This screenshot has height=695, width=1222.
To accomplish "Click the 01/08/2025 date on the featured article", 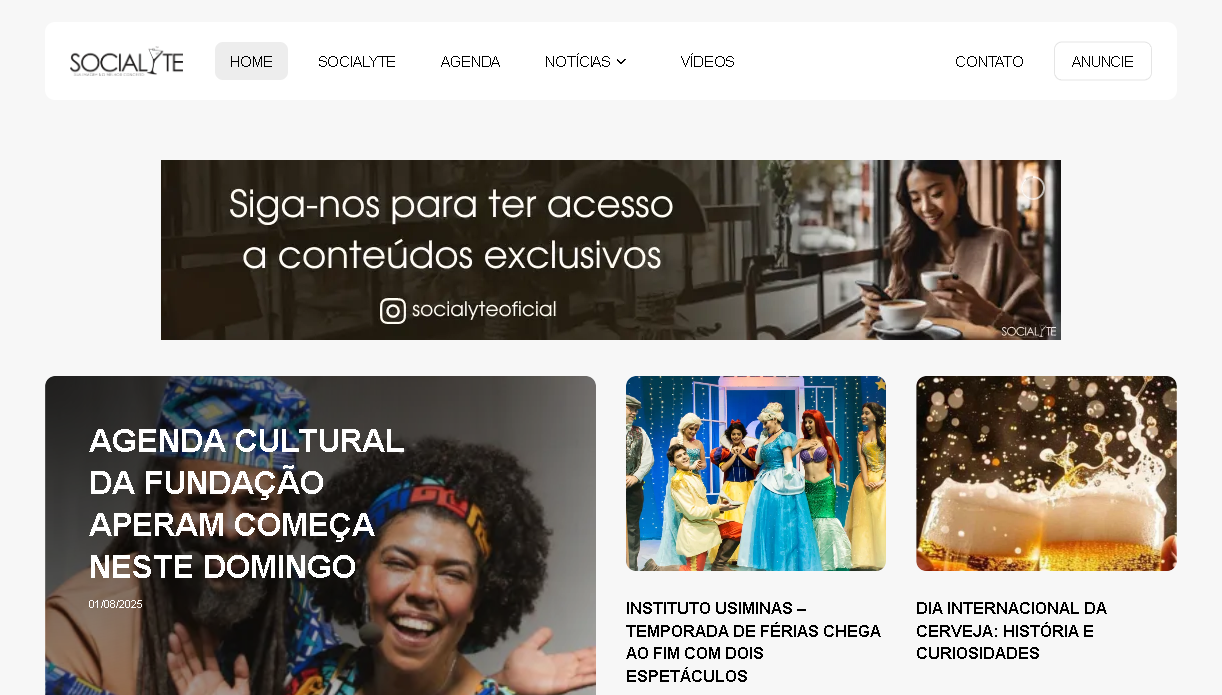I will click(116, 604).
